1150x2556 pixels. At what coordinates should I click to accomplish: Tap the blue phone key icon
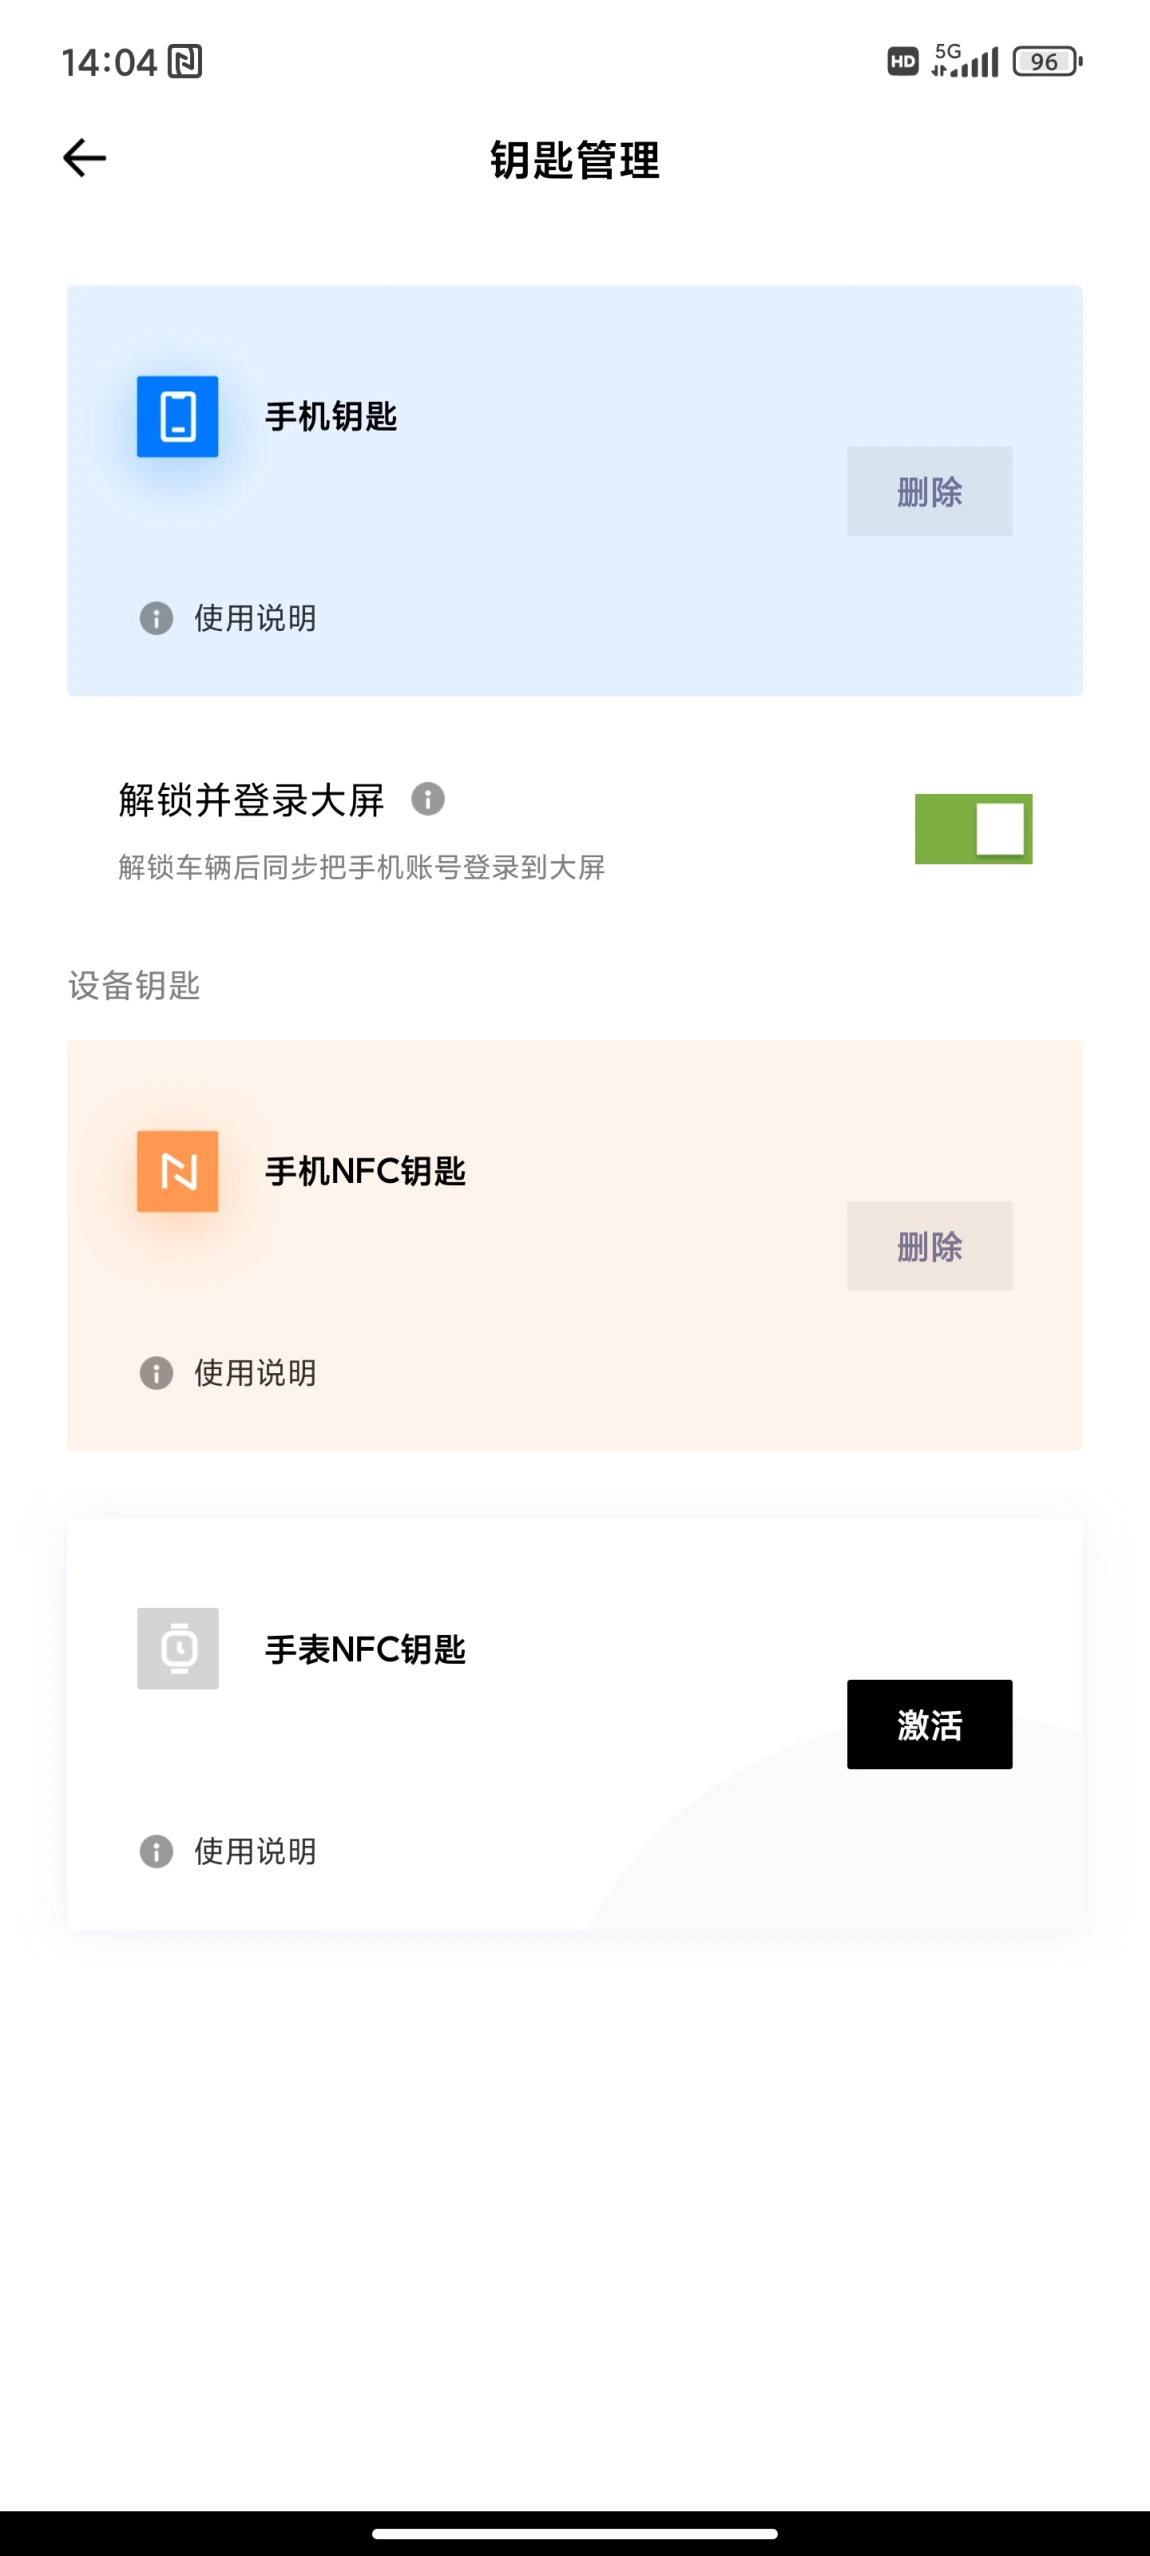pyautogui.click(x=178, y=416)
